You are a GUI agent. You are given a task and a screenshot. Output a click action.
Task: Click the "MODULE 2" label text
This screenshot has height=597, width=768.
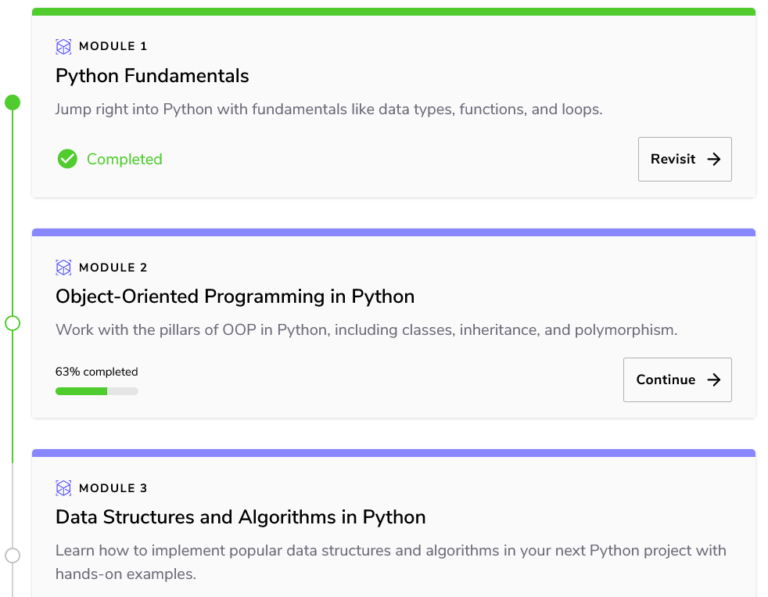113,267
